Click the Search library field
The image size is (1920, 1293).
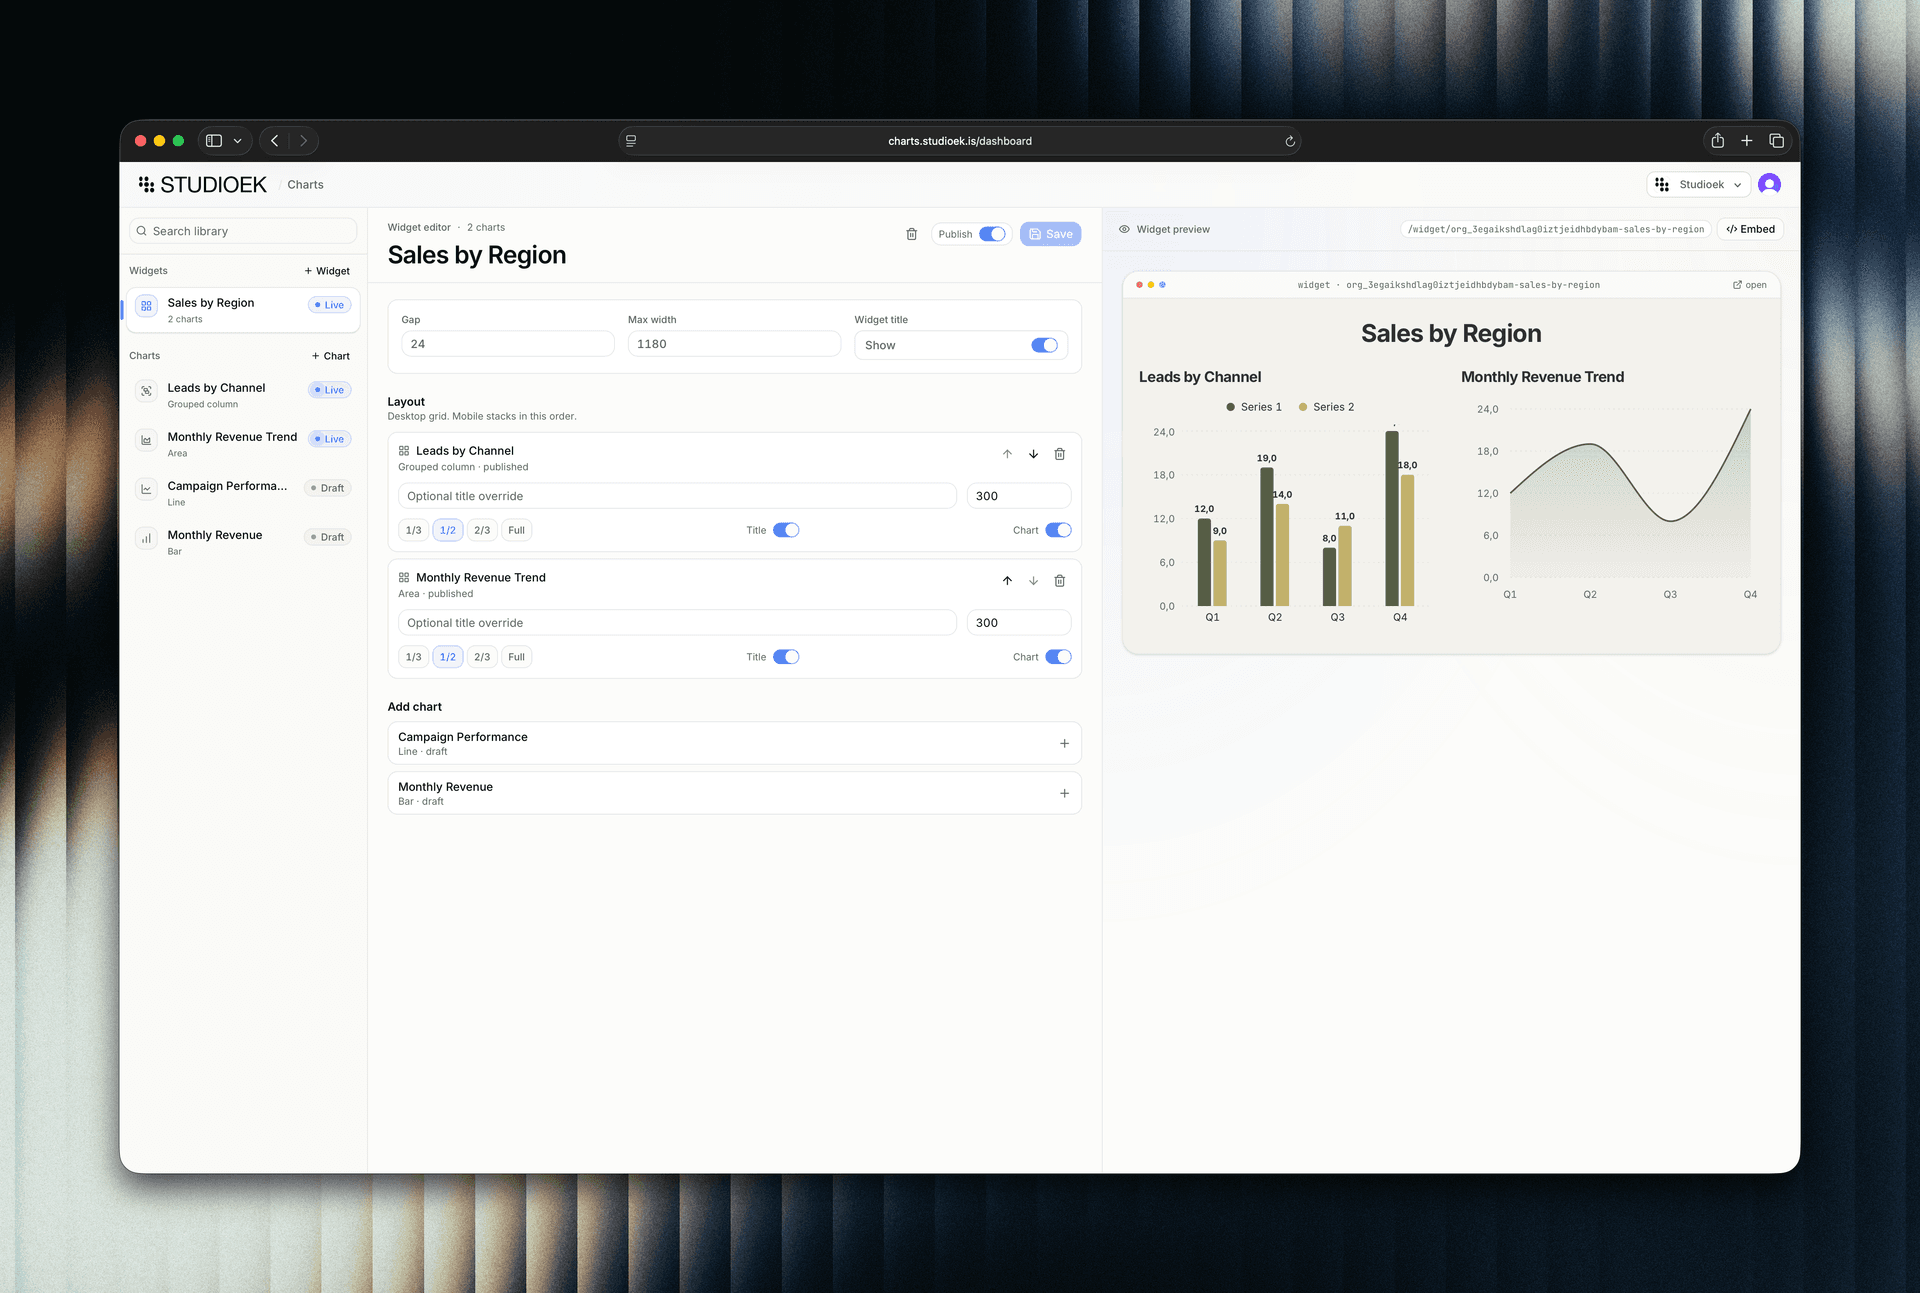(243, 231)
